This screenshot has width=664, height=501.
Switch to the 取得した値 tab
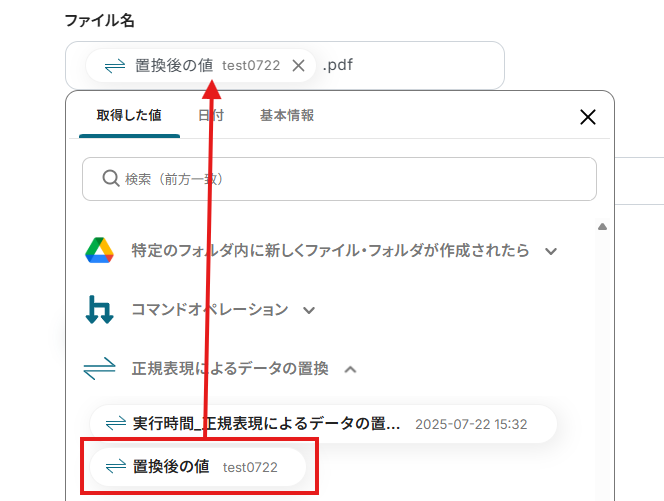click(129, 116)
